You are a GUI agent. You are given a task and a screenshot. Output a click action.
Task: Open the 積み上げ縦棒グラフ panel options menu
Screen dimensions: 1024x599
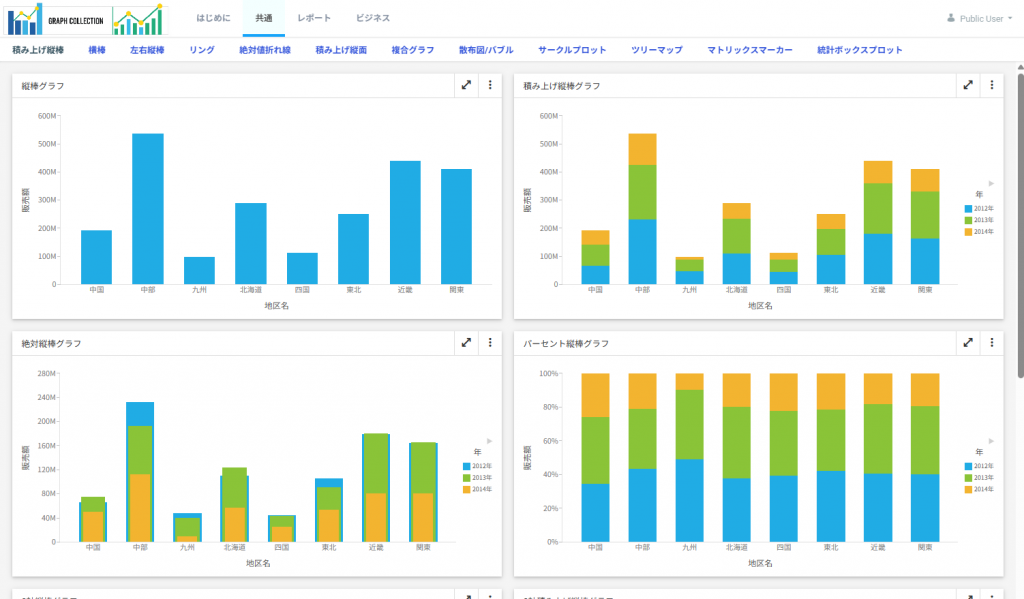(x=991, y=85)
